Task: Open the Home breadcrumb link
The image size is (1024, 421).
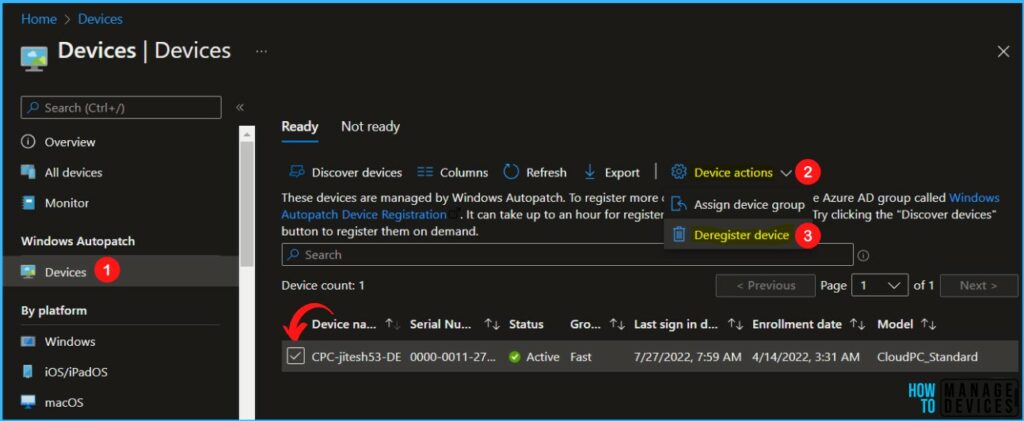Action: pyautogui.click(x=39, y=19)
